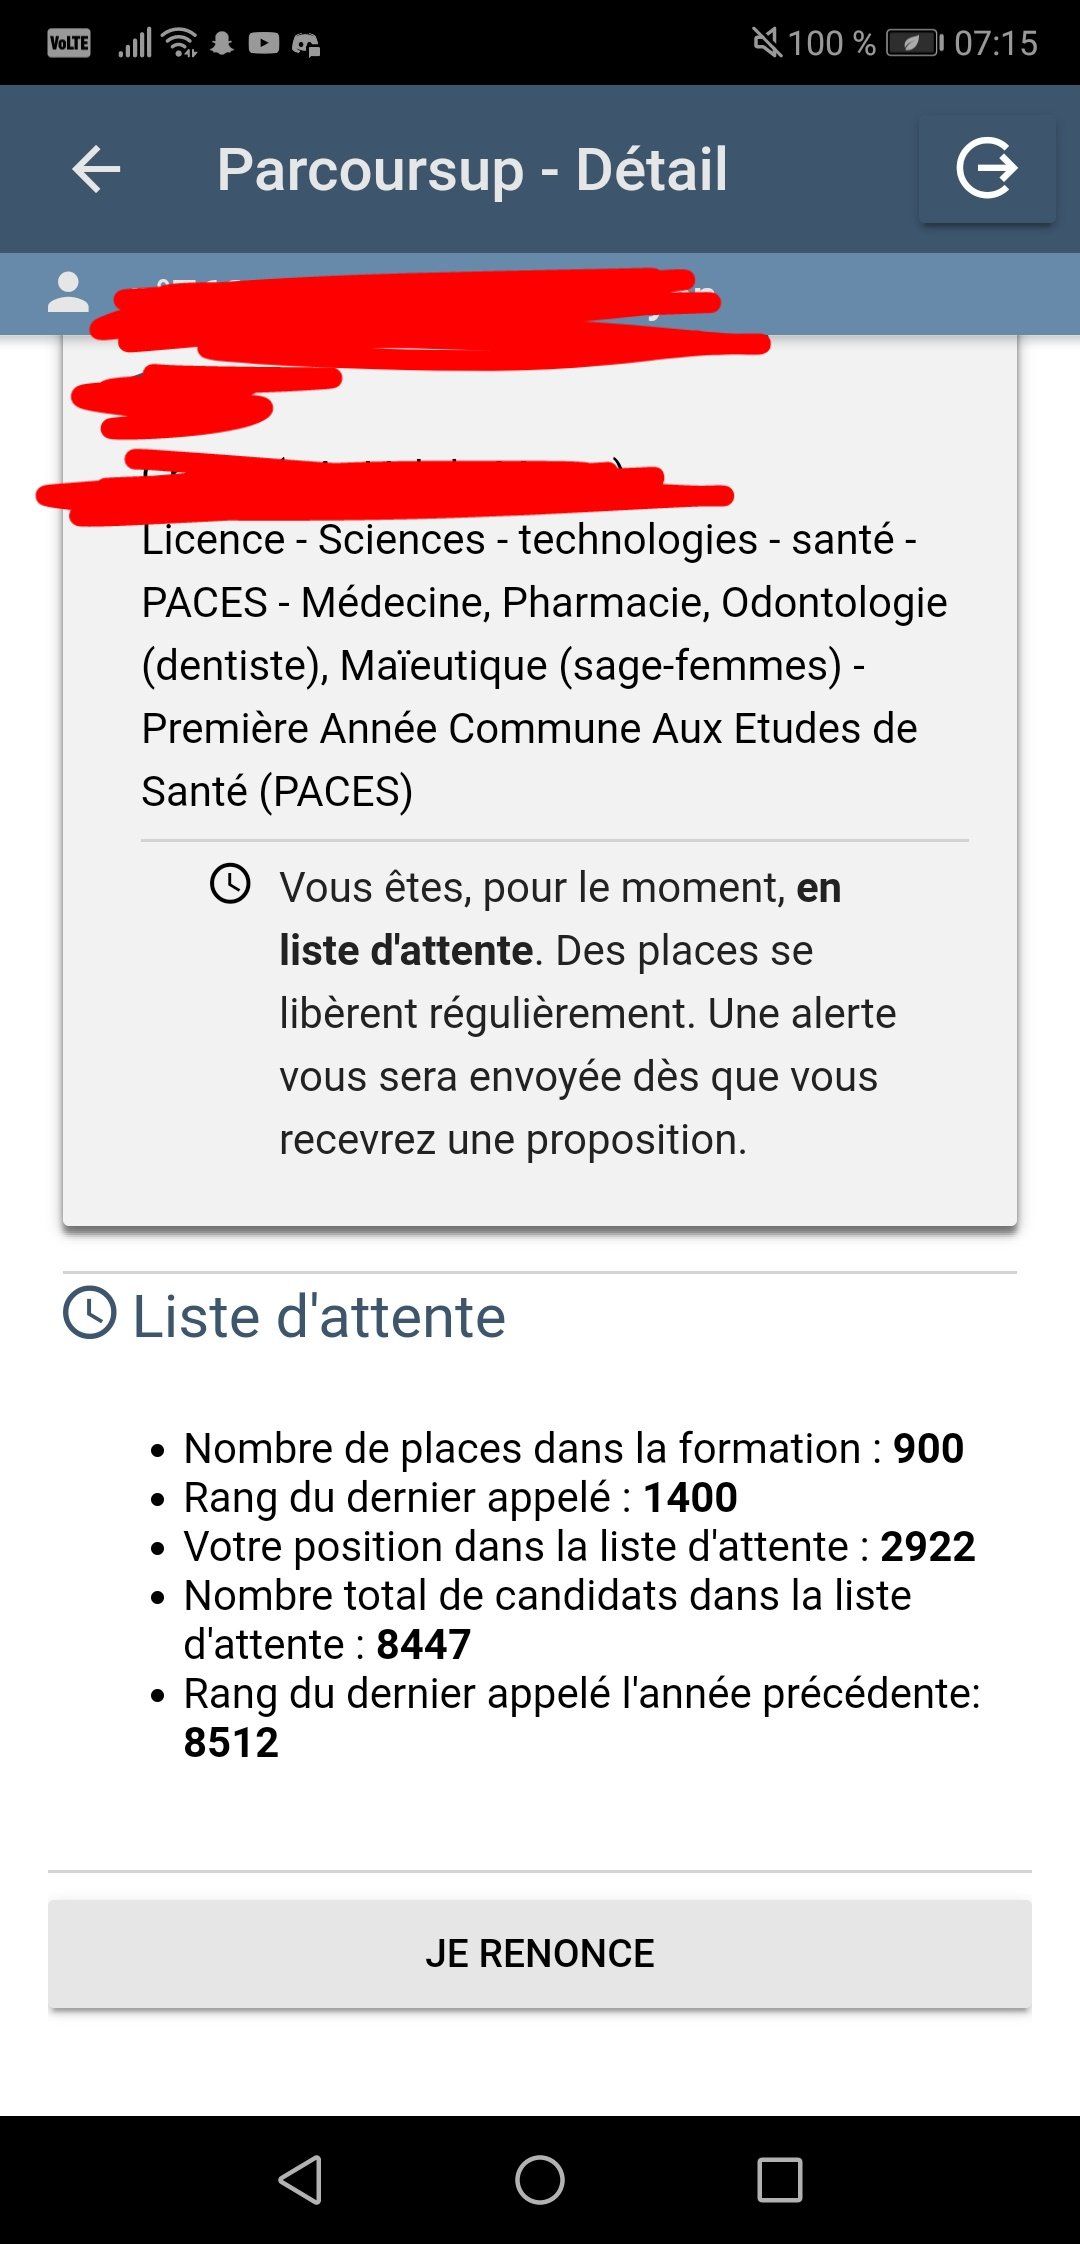Tap the clock icon next to Liste d'attente
Image resolution: width=1080 pixels, height=2244 pixels.
(90, 1313)
